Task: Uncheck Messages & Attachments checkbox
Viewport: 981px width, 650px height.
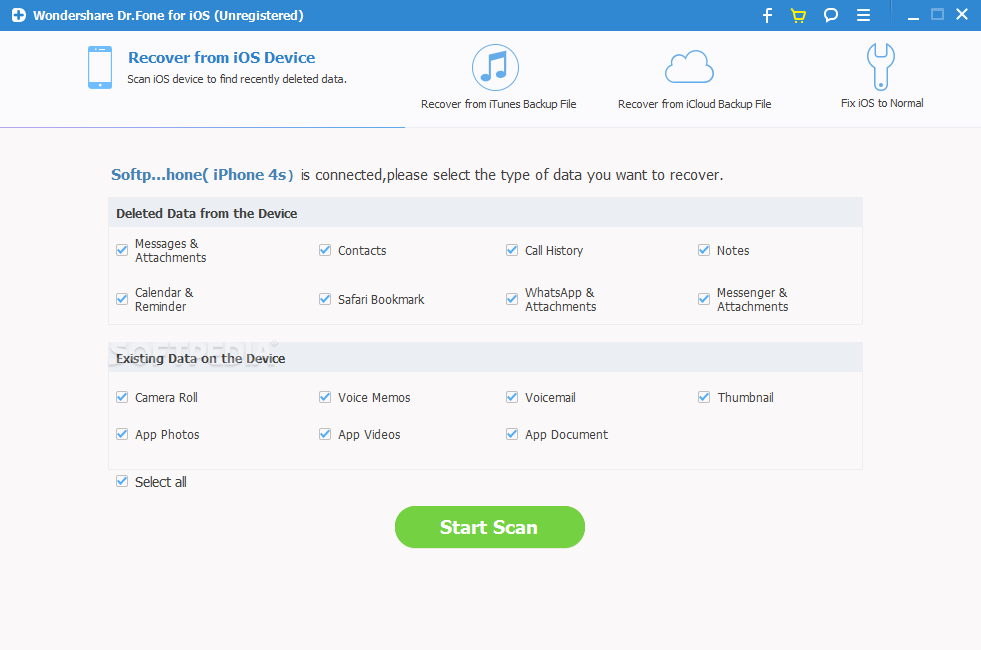Action: pyautogui.click(x=122, y=250)
